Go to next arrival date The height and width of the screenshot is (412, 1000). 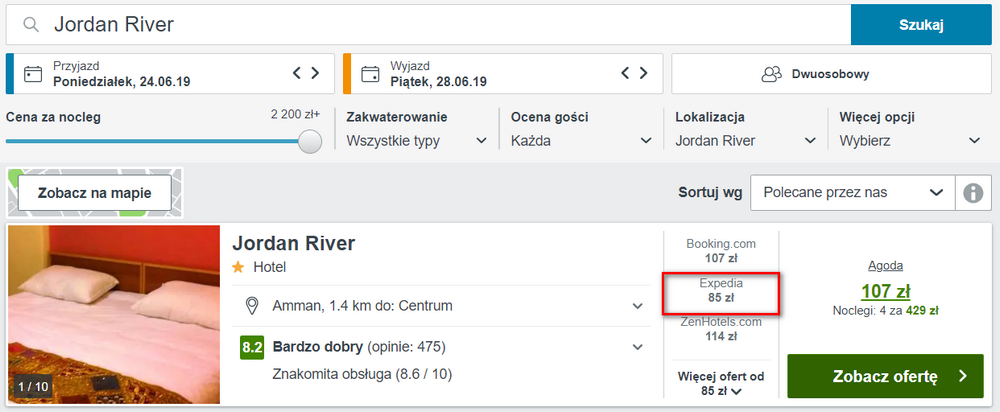(x=315, y=73)
